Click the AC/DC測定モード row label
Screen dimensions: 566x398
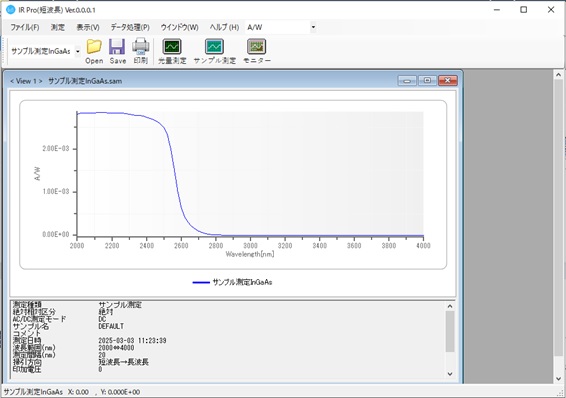39,319
